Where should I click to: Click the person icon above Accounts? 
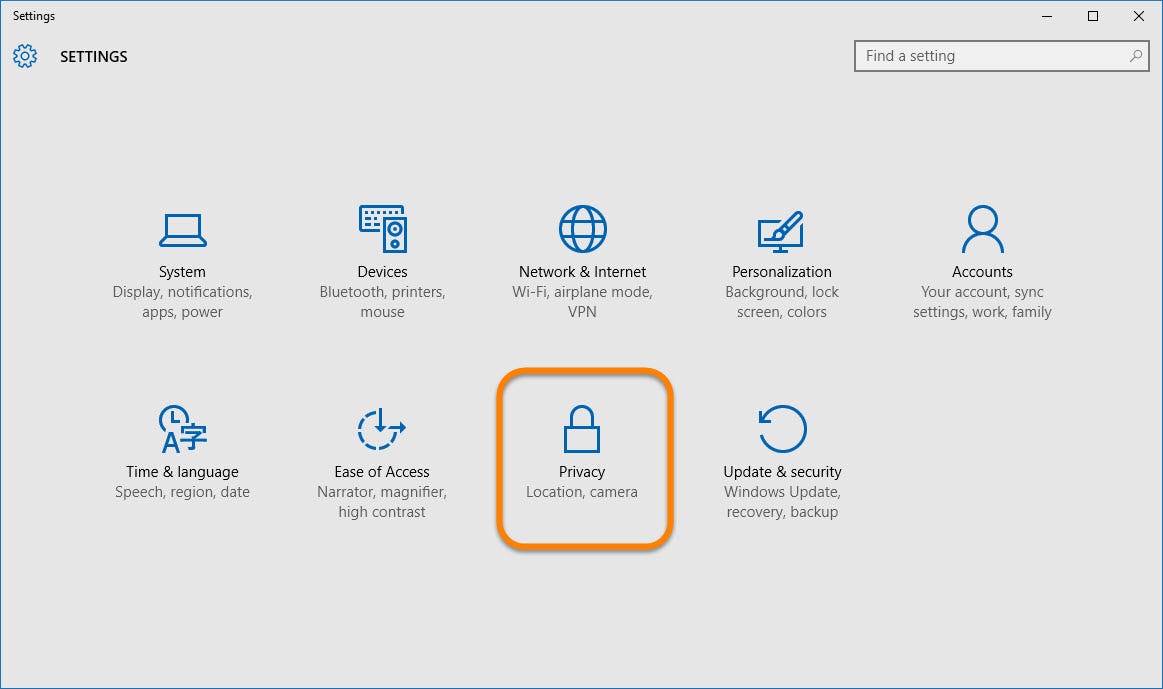click(x=981, y=228)
